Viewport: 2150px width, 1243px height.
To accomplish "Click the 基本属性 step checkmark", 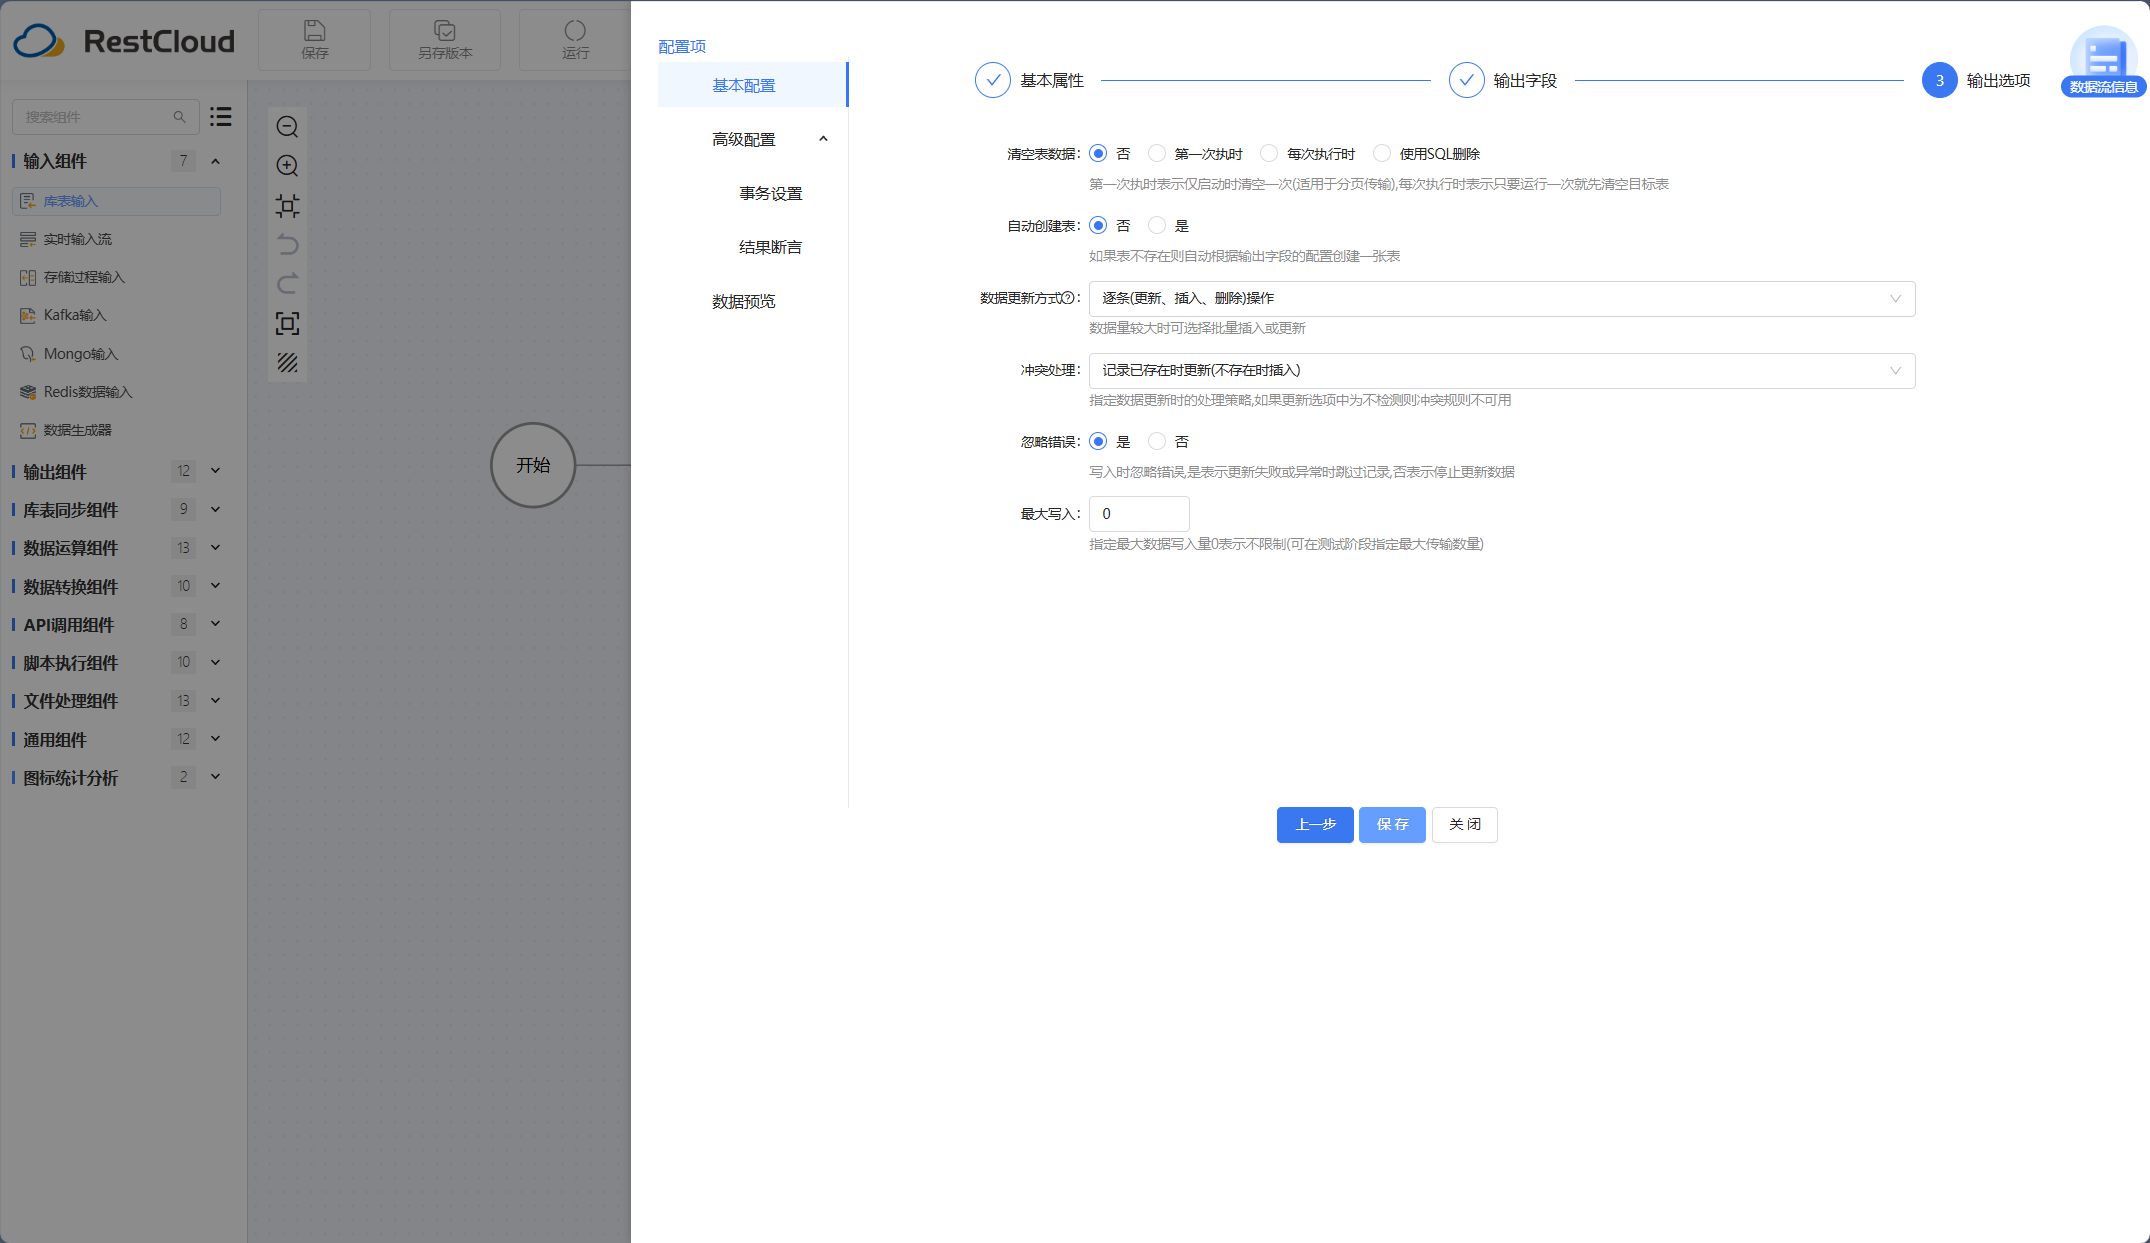I will [993, 80].
